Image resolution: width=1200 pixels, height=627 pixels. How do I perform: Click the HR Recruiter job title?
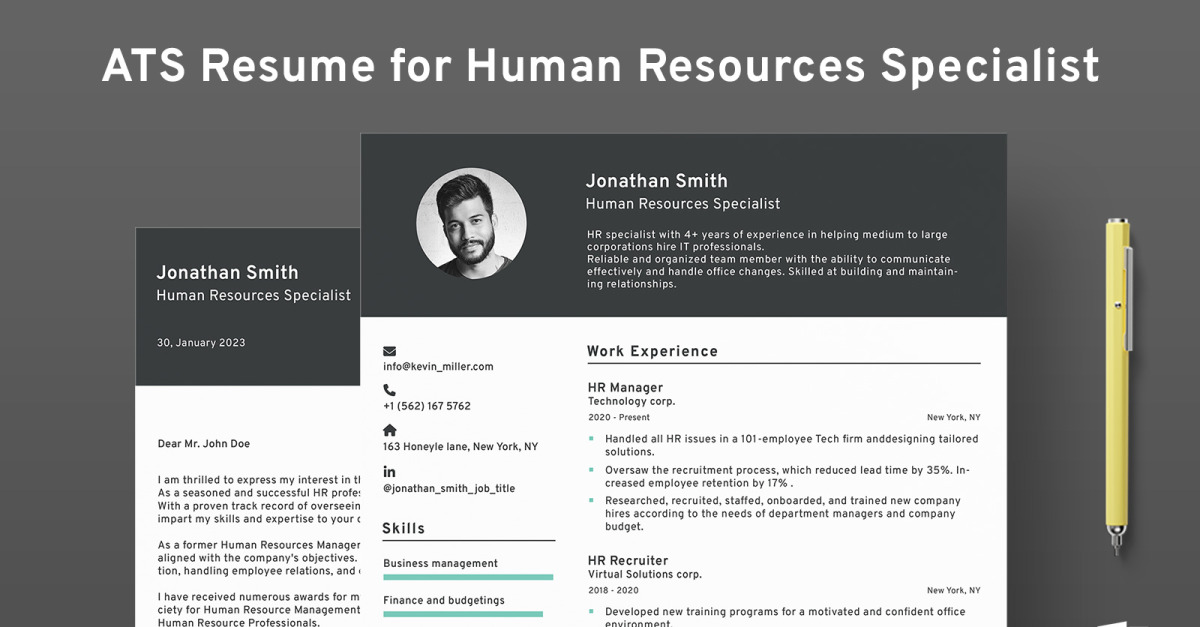coord(628,561)
